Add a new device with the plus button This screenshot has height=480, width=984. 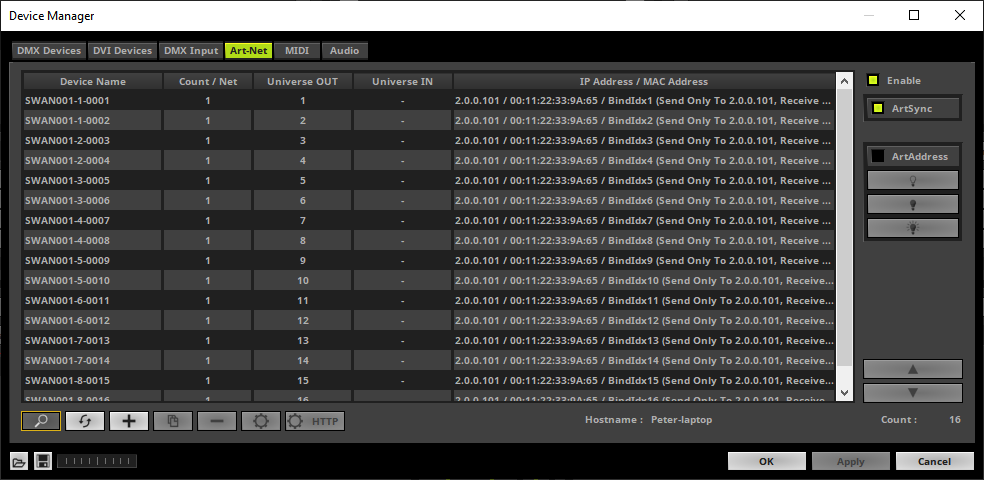[x=129, y=421]
